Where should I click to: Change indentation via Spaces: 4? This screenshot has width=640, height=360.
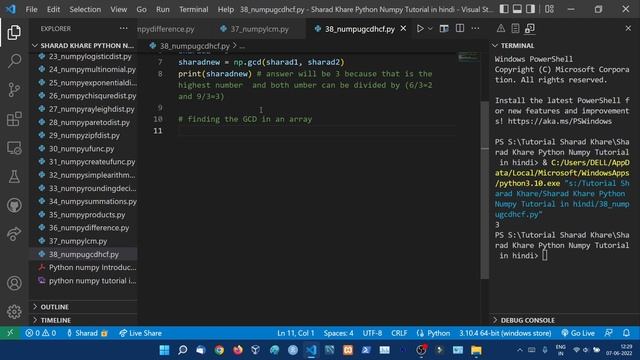coord(338,333)
